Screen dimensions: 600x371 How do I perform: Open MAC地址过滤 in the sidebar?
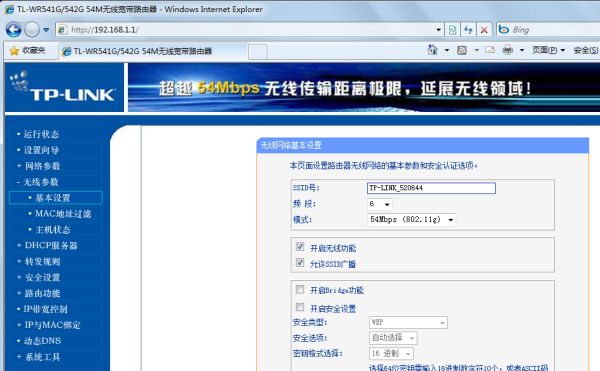click(x=63, y=214)
